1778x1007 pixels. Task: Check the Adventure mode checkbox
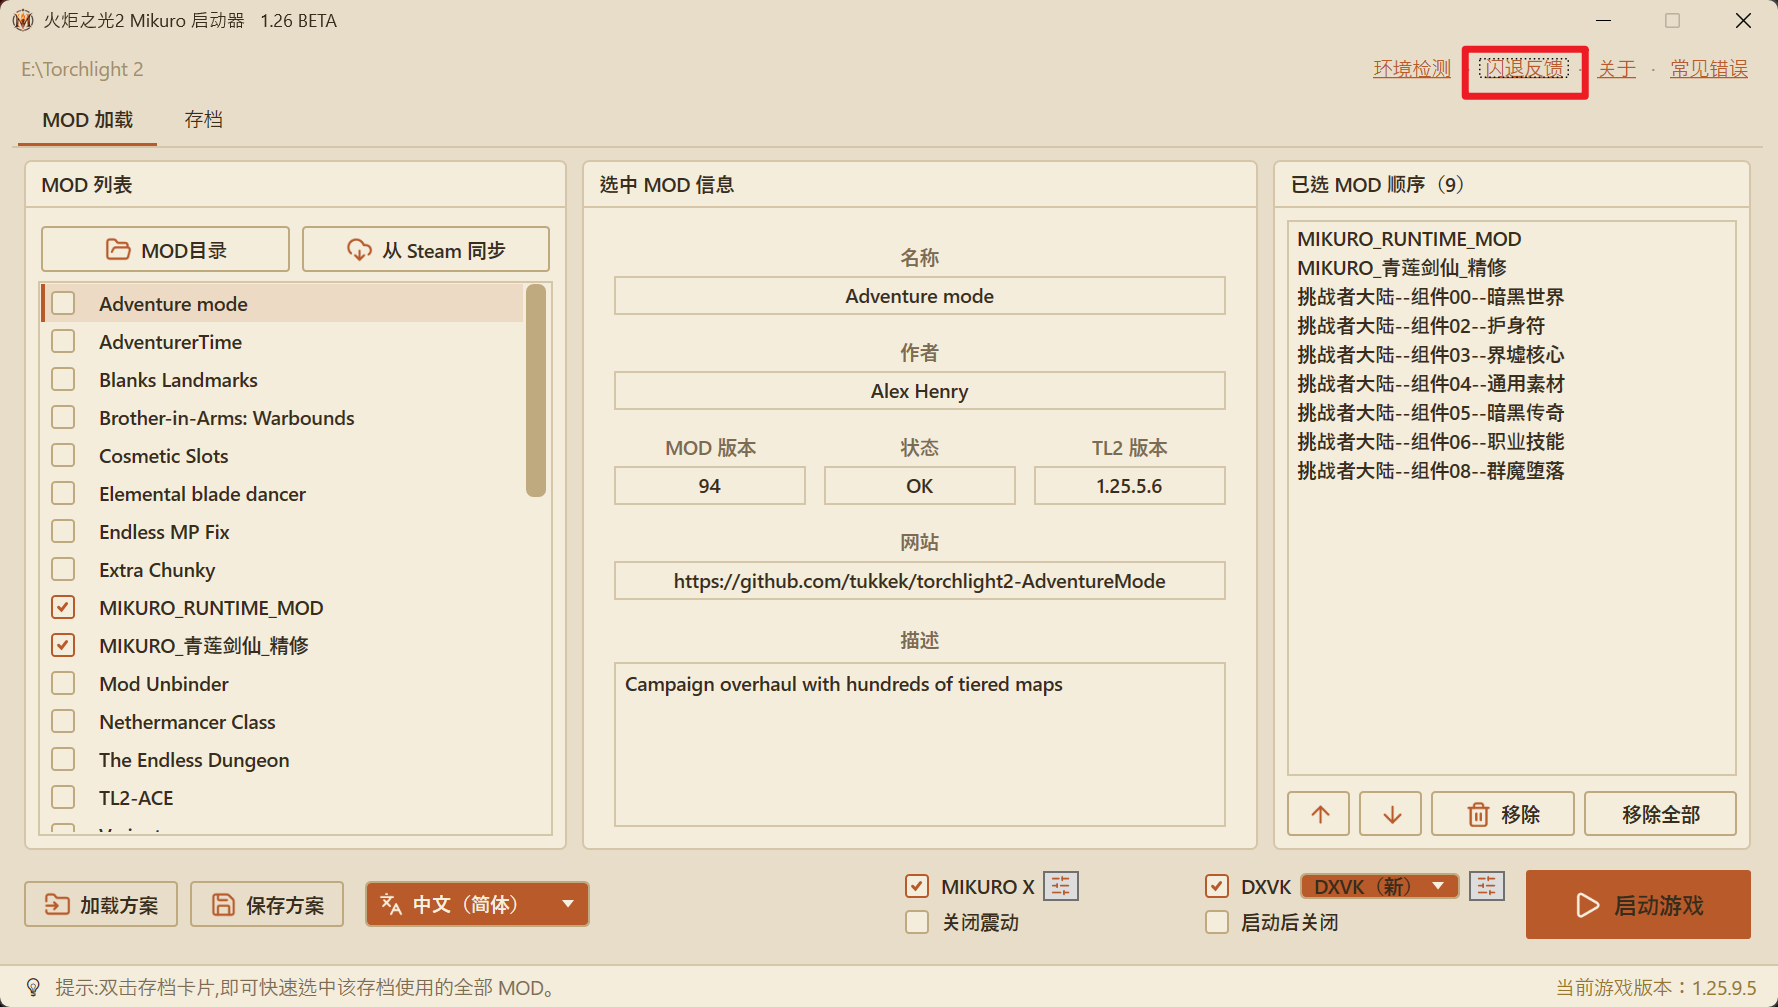coord(63,303)
